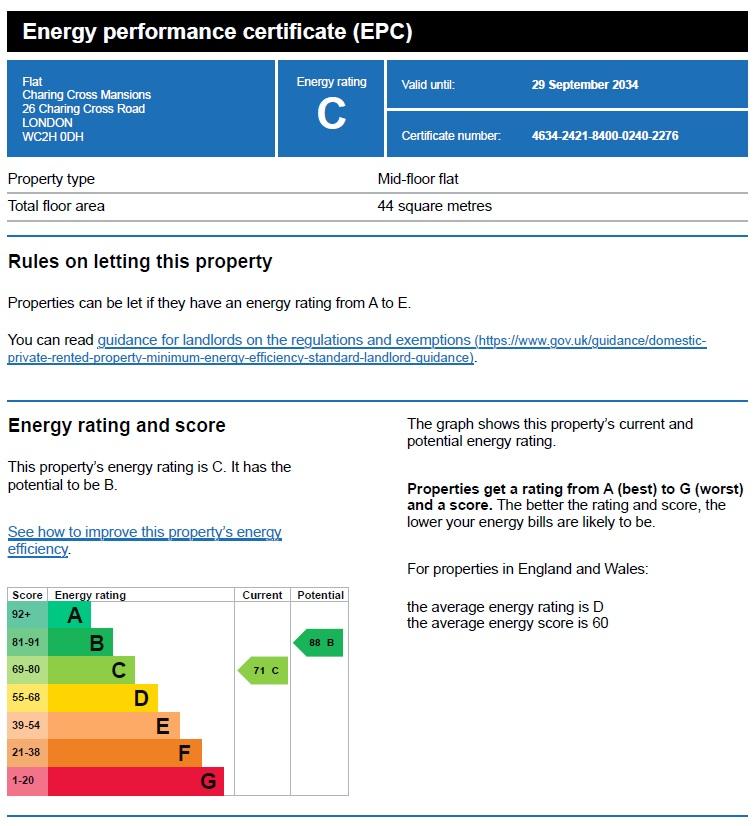The height and width of the screenshot is (826, 756).
Task: Click the yellow D rating band
Action: (x=103, y=698)
